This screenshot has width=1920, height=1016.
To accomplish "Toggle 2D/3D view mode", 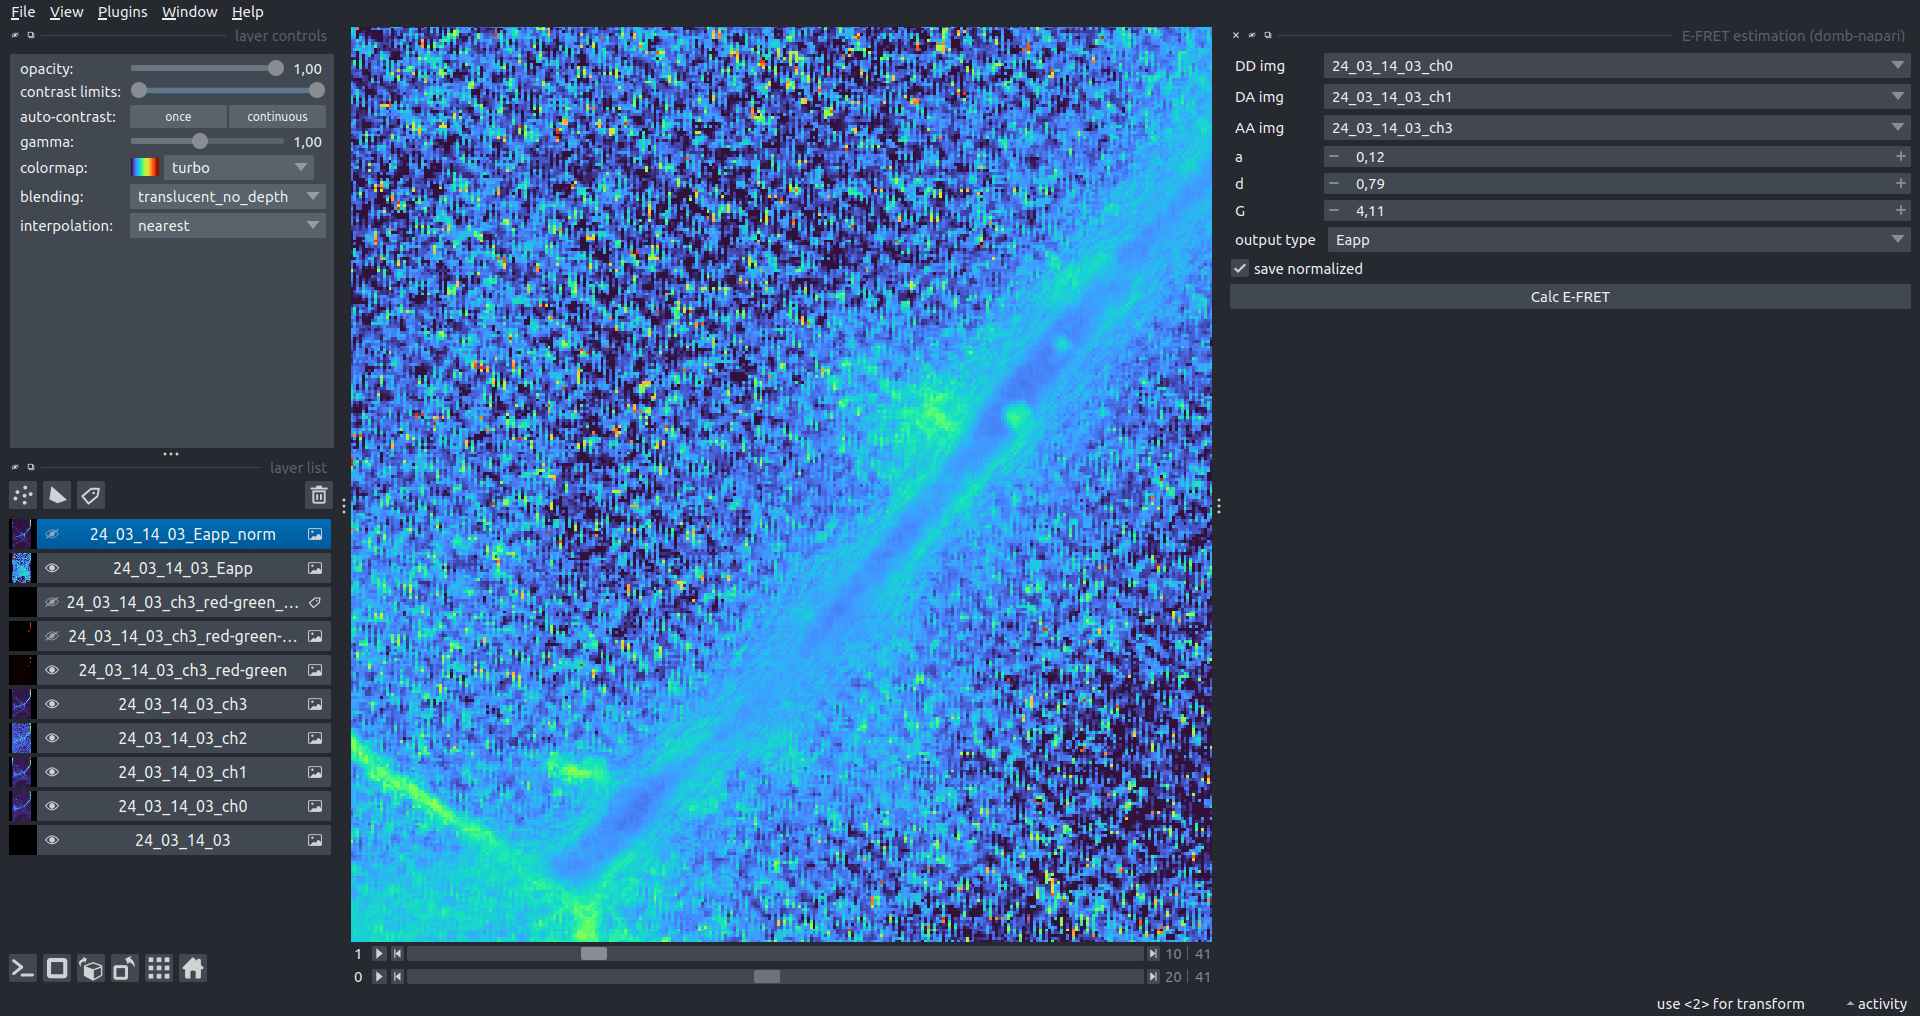I will [x=57, y=968].
